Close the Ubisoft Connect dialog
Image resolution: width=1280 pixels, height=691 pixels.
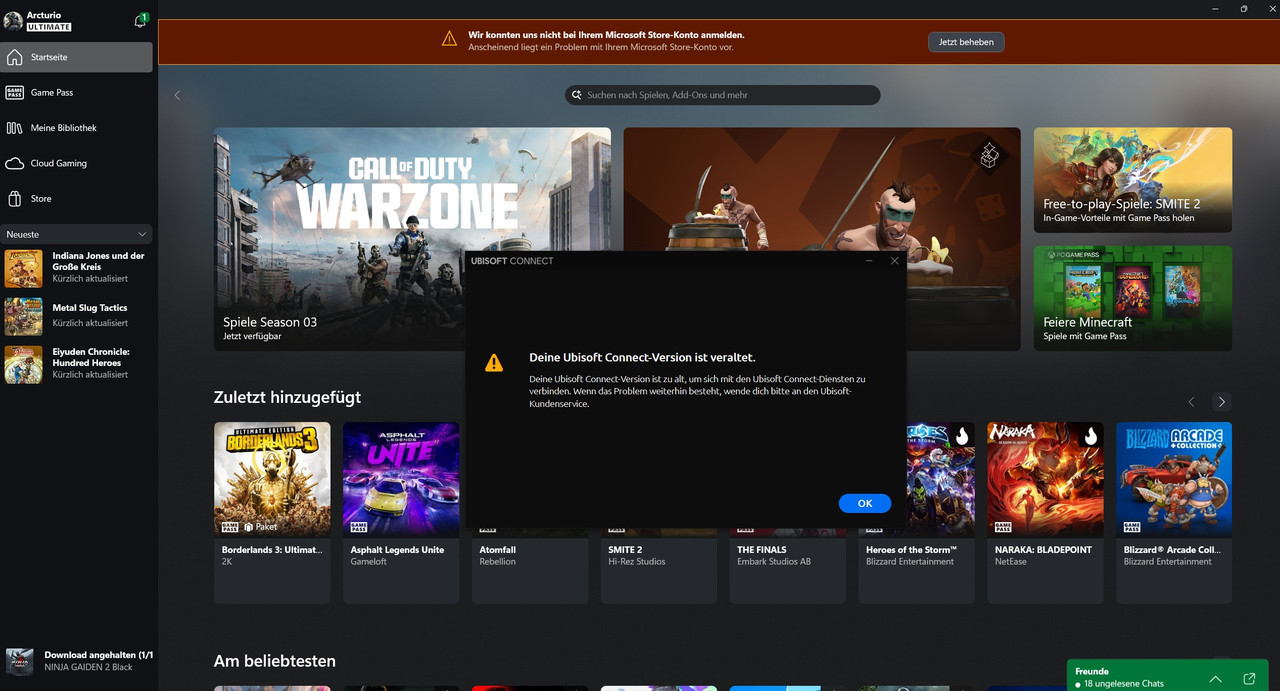click(x=894, y=261)
